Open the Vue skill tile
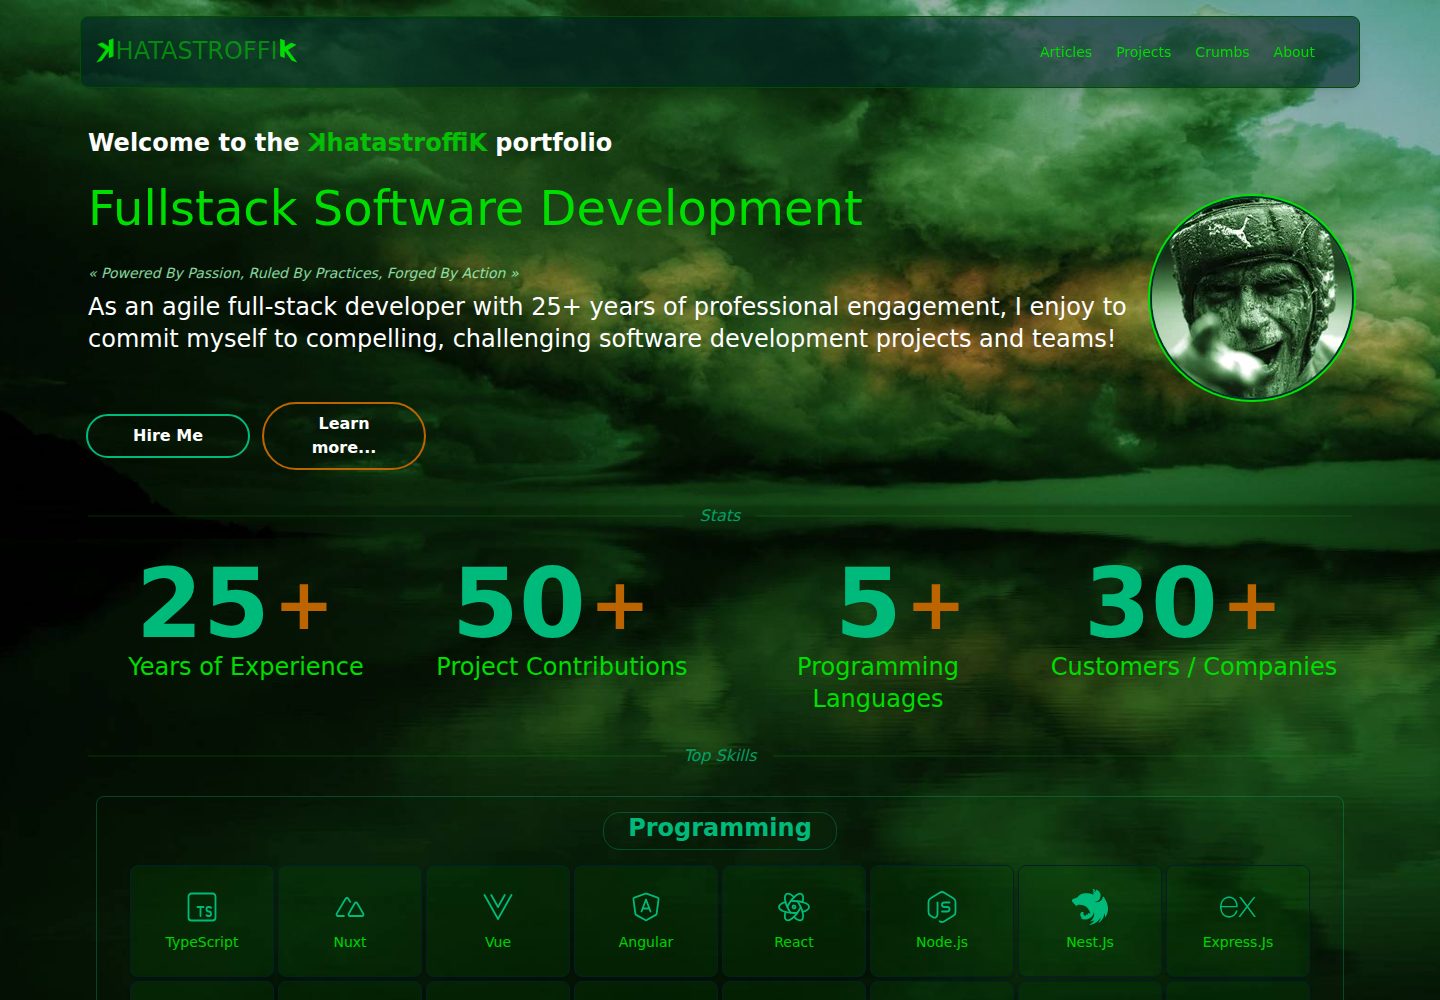This screenshot has height=1000, width=1440. (498, 921)
